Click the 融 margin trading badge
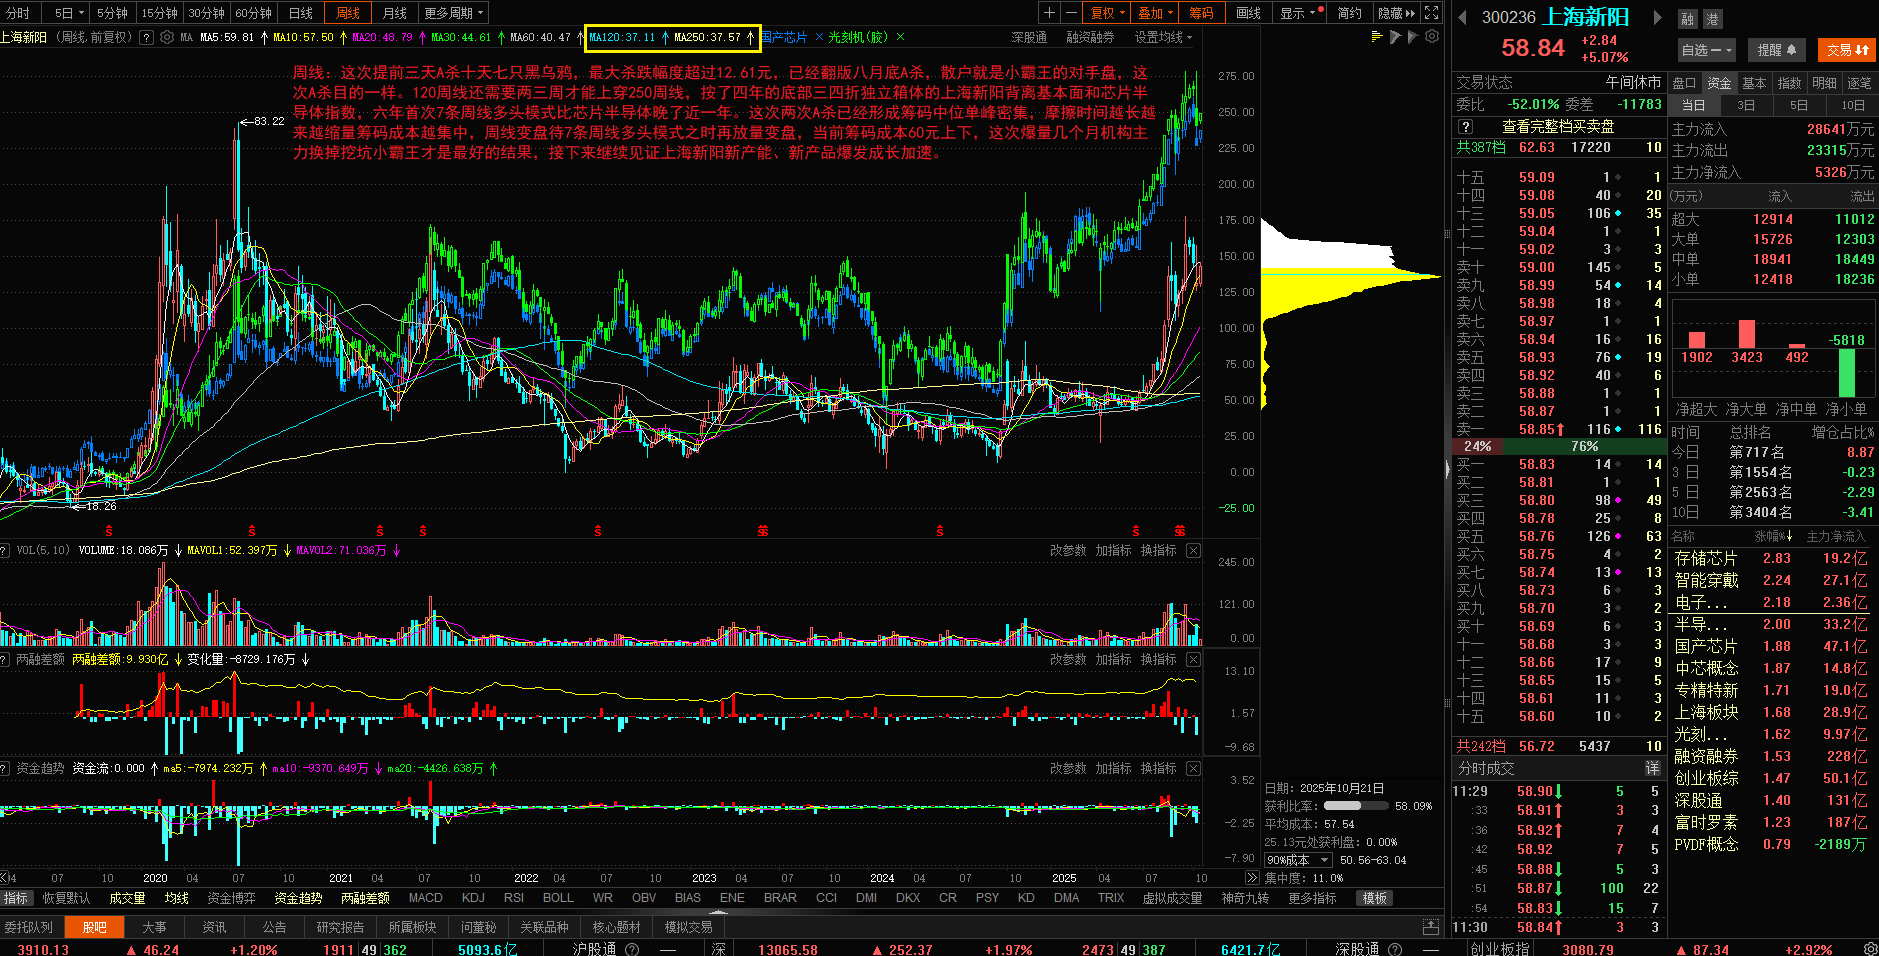 coord(1688,18)
